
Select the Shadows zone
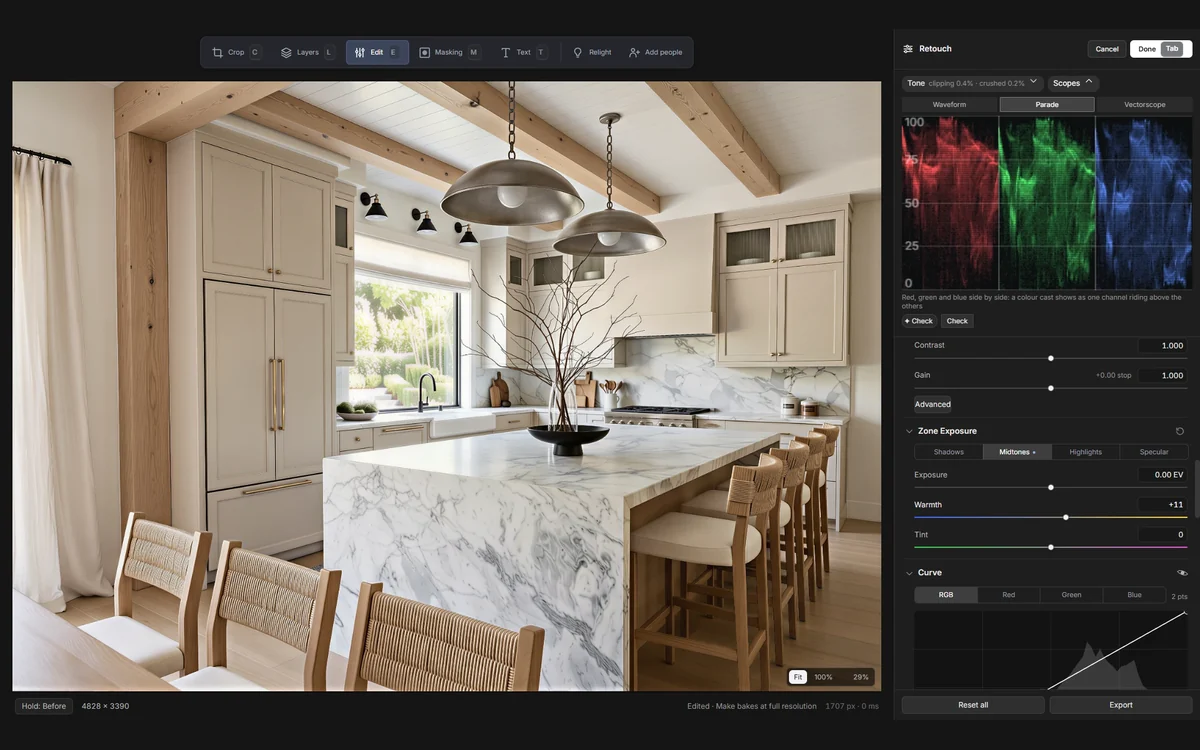pos(948,452)
